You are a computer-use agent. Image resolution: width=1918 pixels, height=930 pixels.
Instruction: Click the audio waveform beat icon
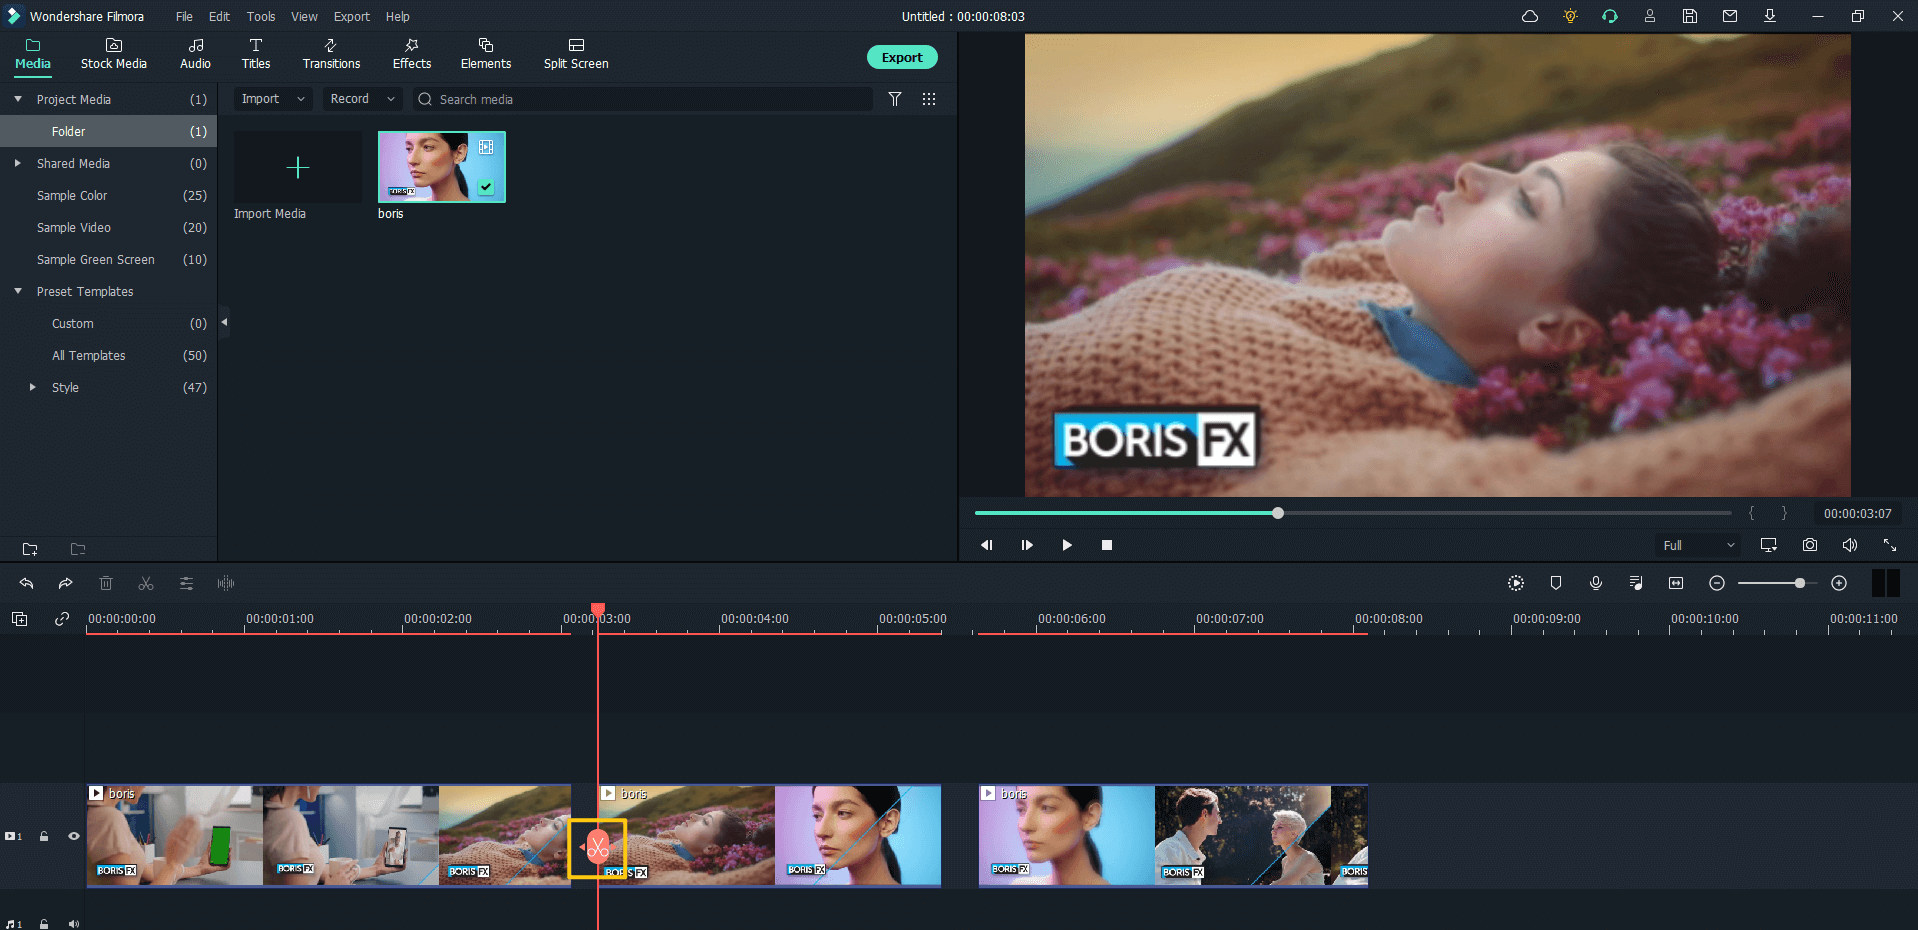226,583
